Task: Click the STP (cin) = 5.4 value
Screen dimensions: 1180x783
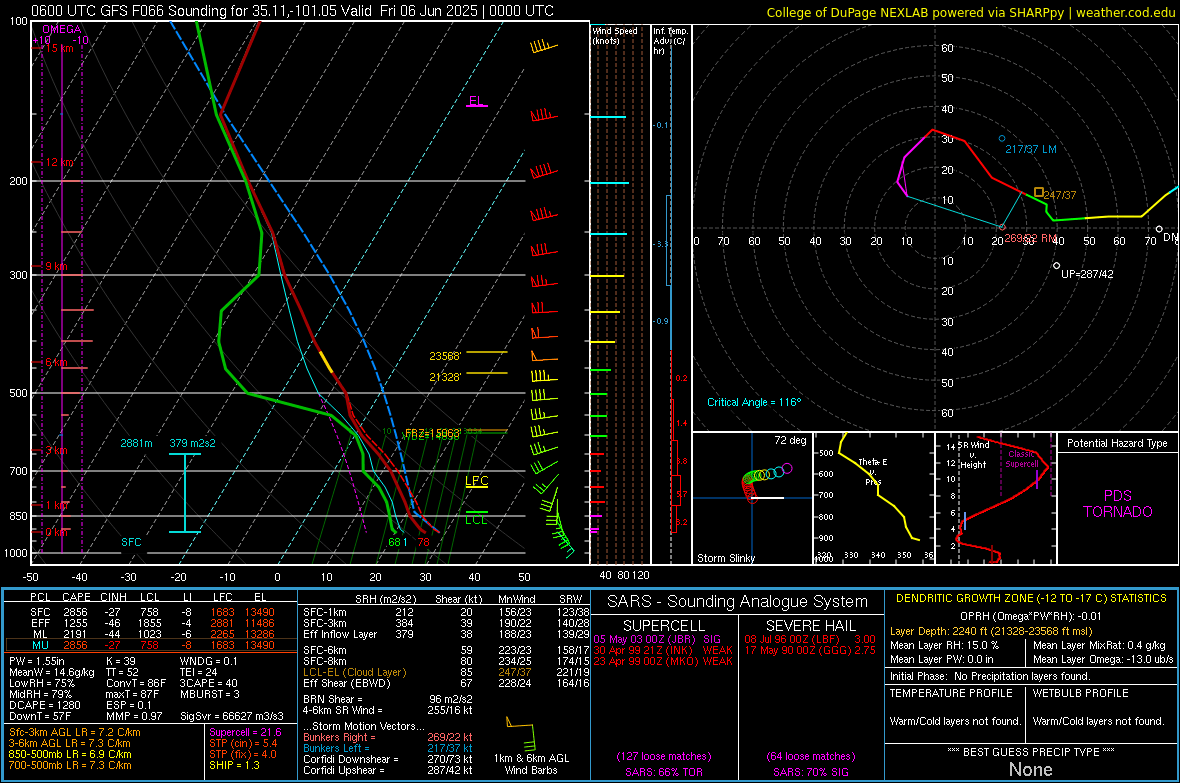Action: [x=243, y=743]
